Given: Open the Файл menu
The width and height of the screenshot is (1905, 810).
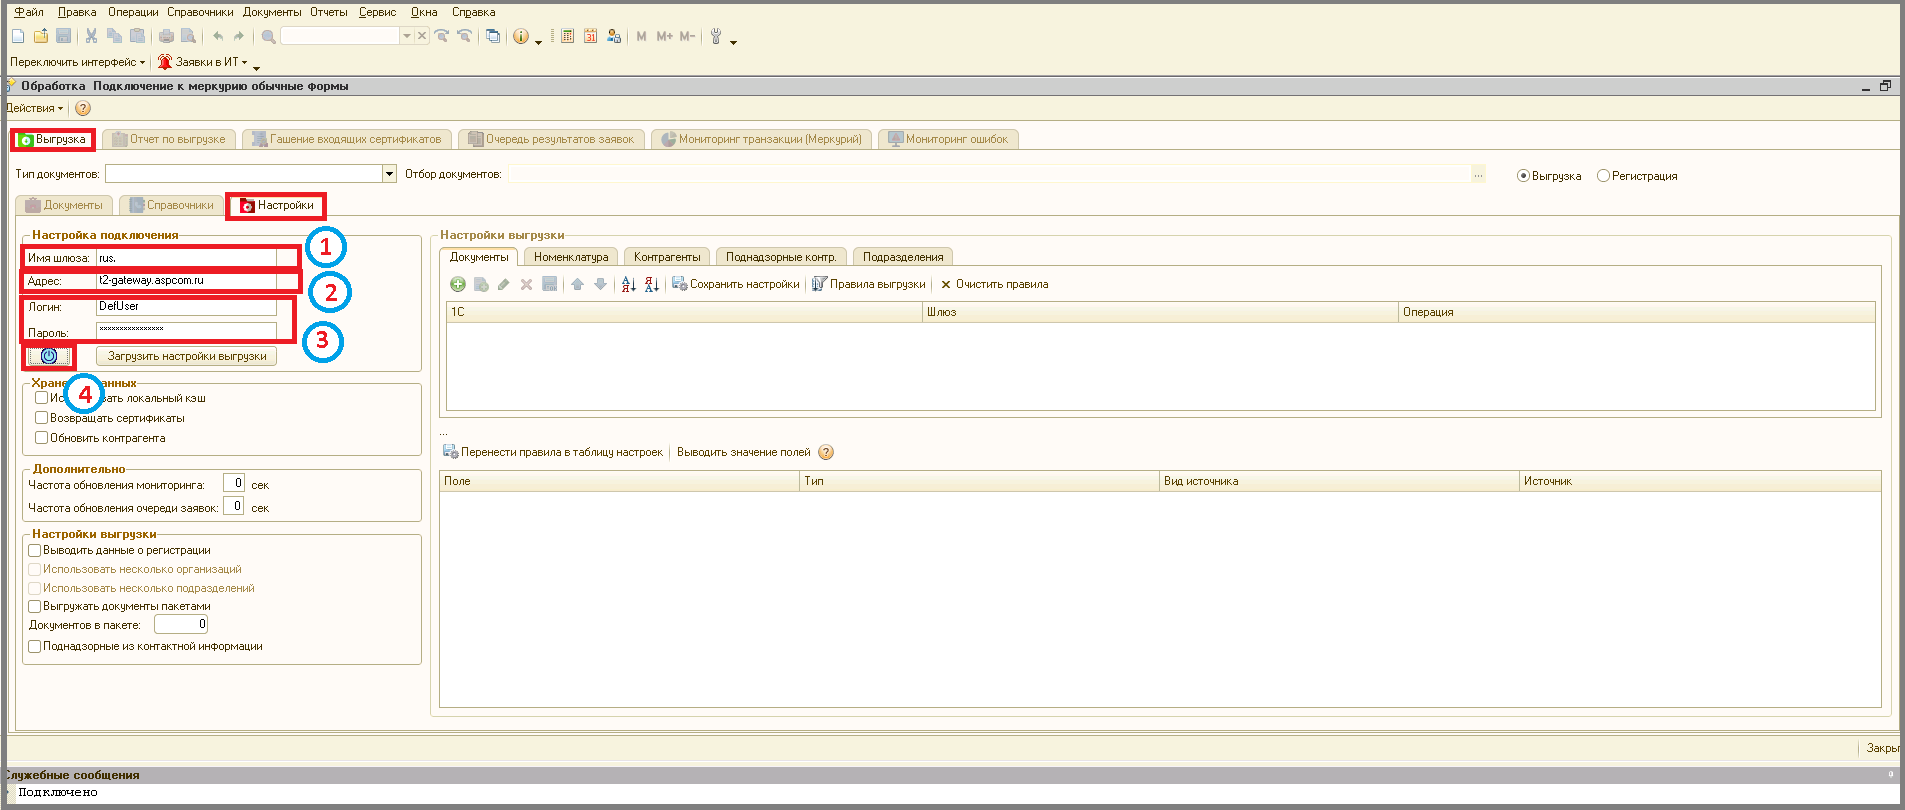Looking at the screenshot, I should click(29, 12).
